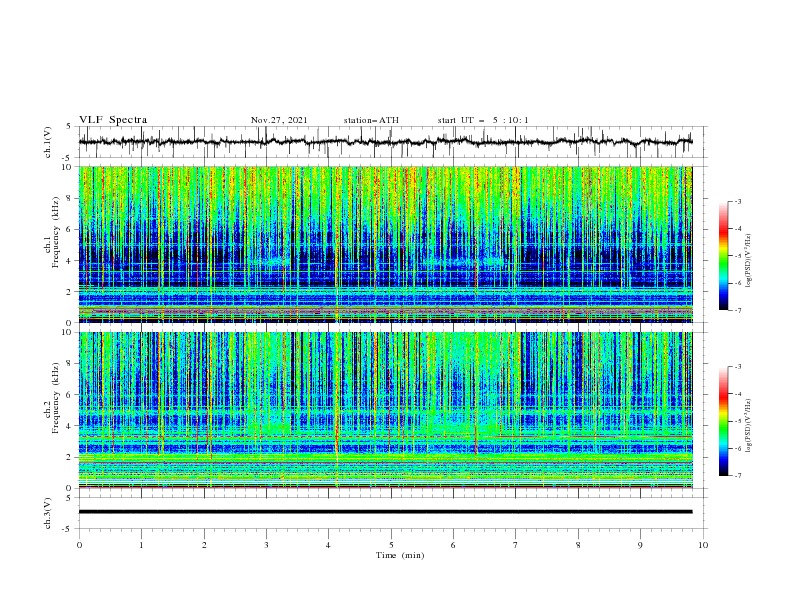Click time axis tick label "8"
This screenshot has height=612, width=792.
click(578, 545)
